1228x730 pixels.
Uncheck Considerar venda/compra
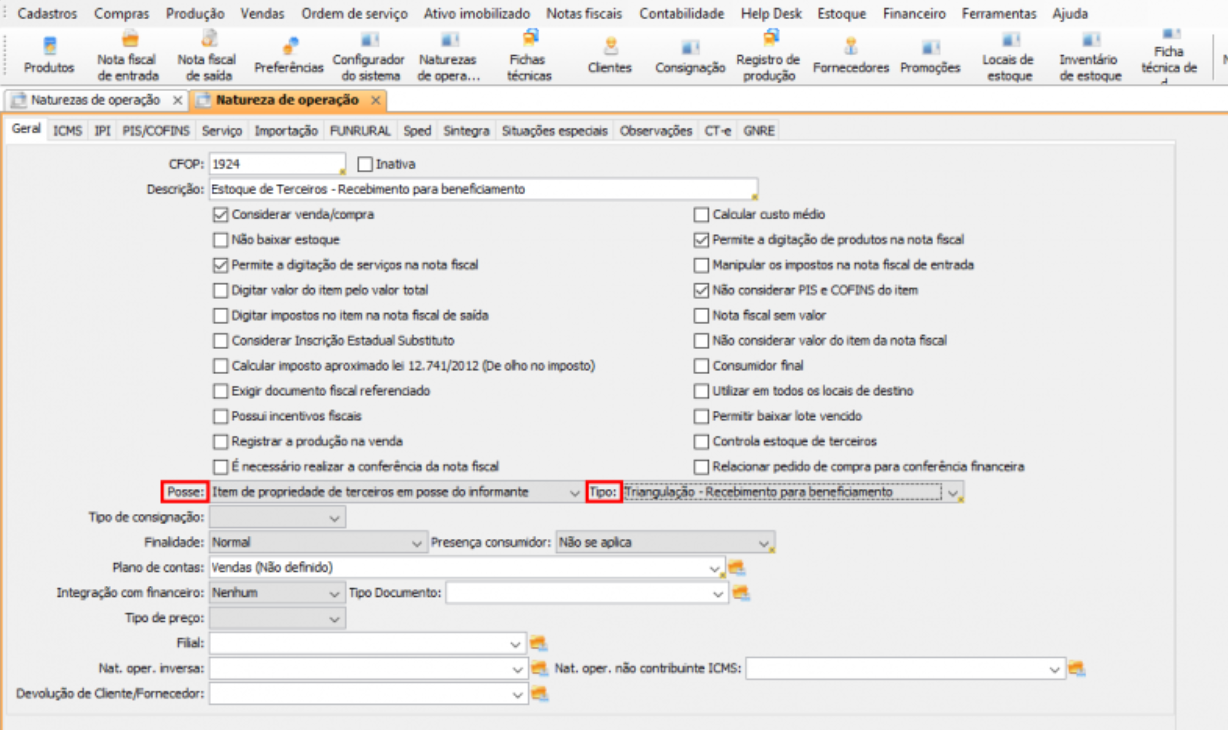pos(221,215)
